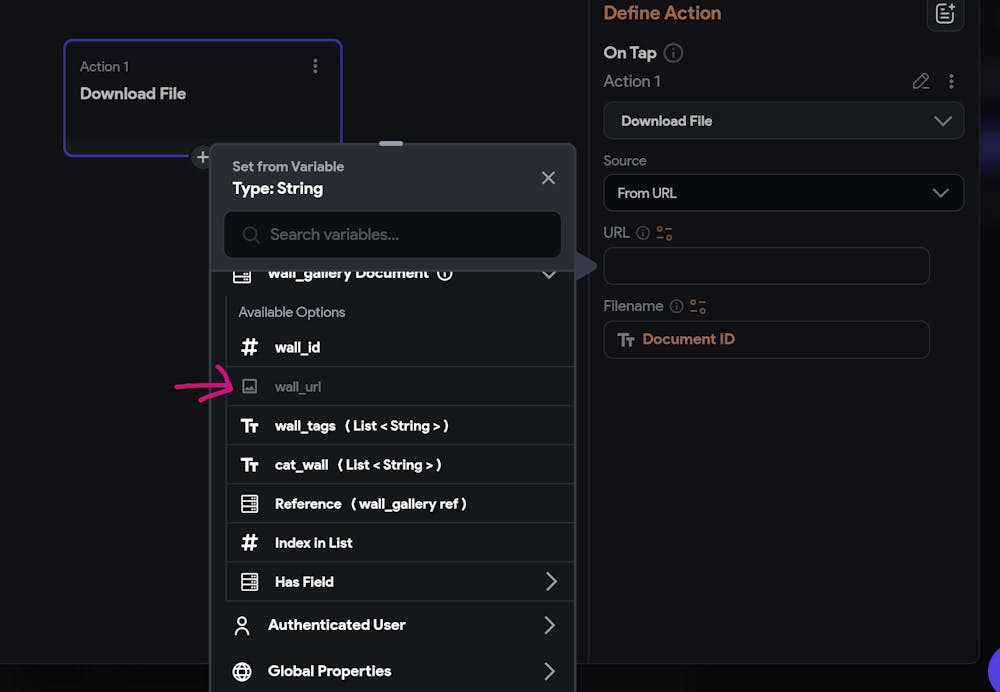1000x692 pixels.
Task: Select Index in List option
Action: [x=313, y=543]
